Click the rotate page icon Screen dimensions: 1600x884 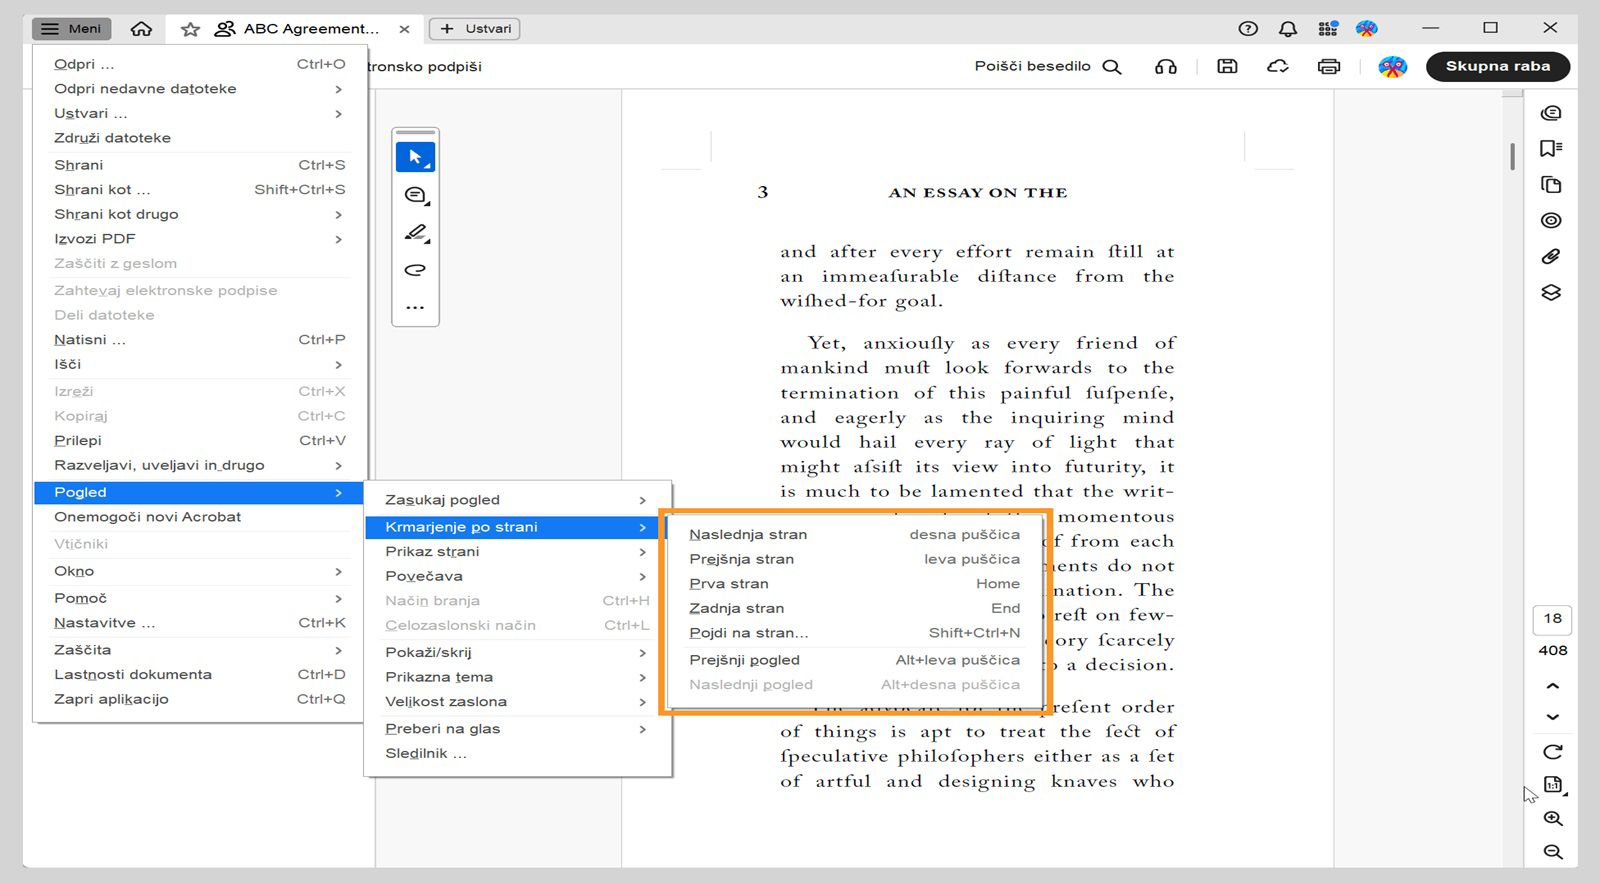1552,752
